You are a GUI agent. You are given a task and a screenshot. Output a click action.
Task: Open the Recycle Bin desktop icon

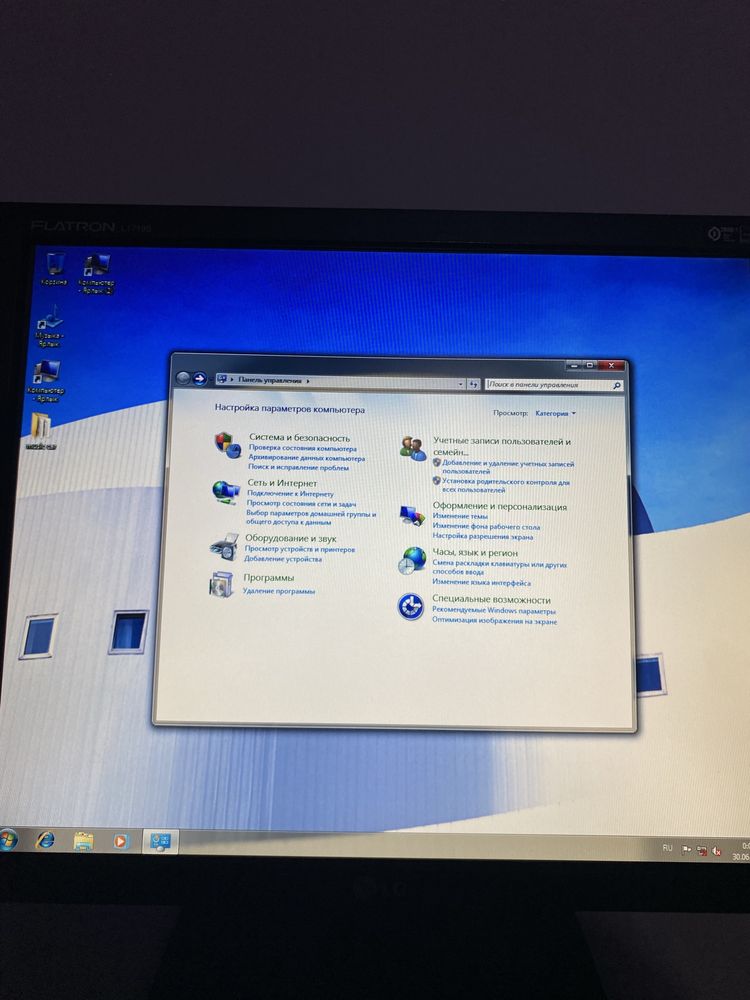tap(55, 268)
